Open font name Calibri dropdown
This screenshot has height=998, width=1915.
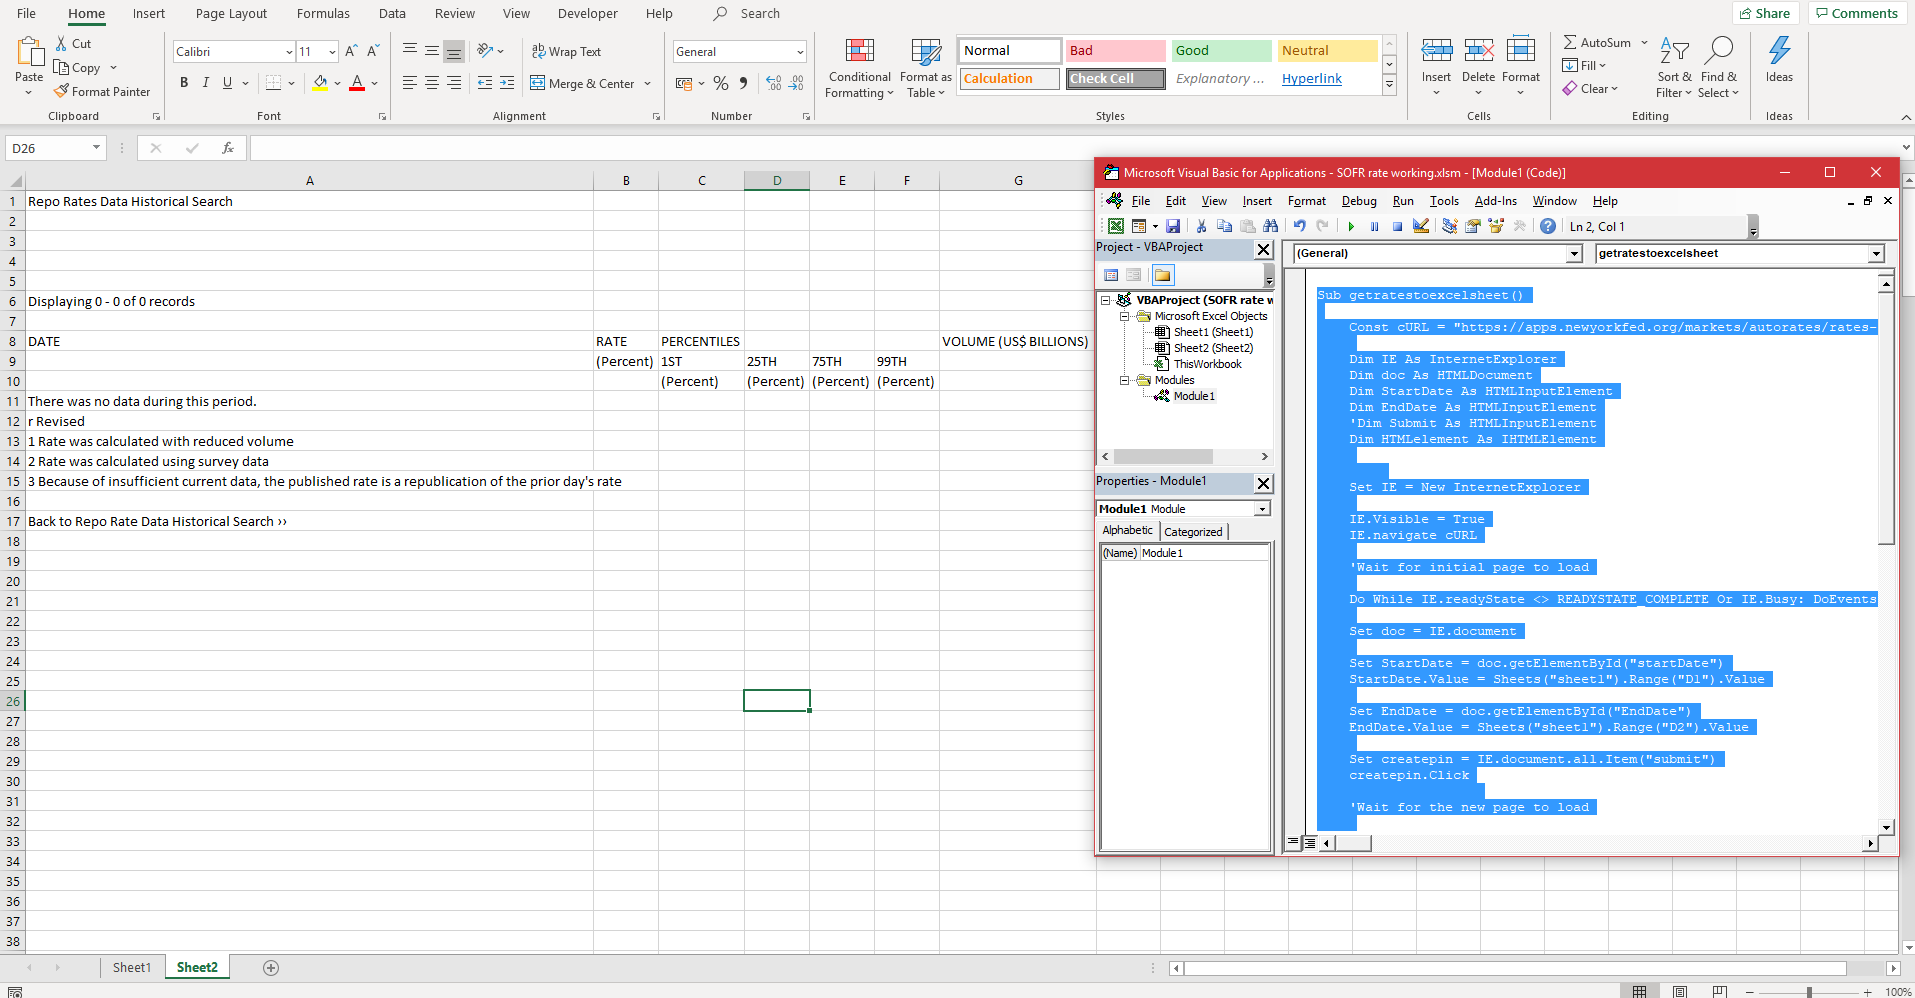coord(289,52)
